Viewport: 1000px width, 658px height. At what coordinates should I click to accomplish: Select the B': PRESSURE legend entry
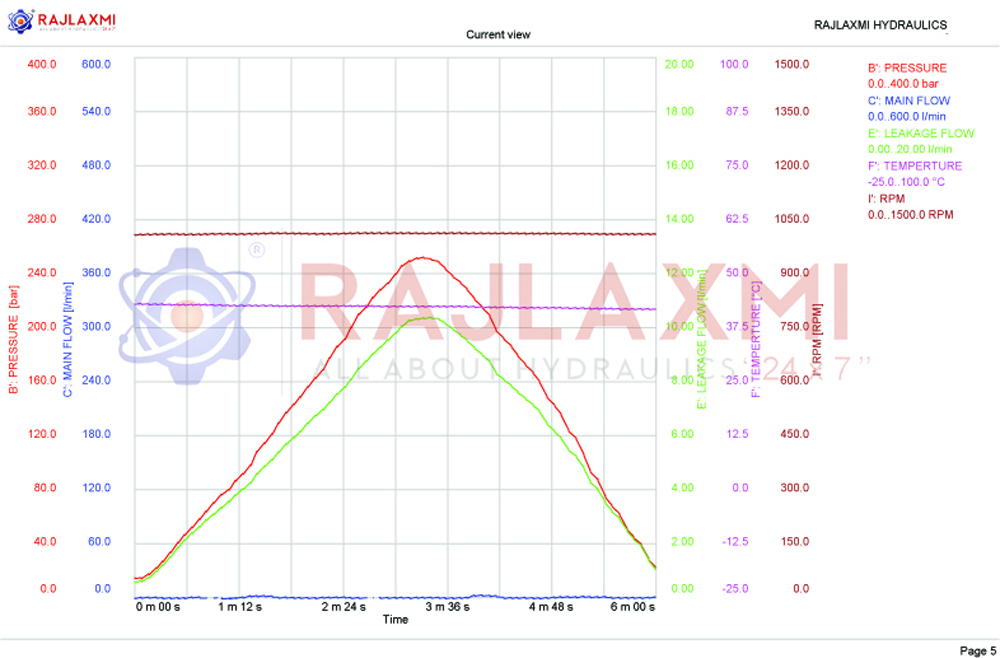907,68
